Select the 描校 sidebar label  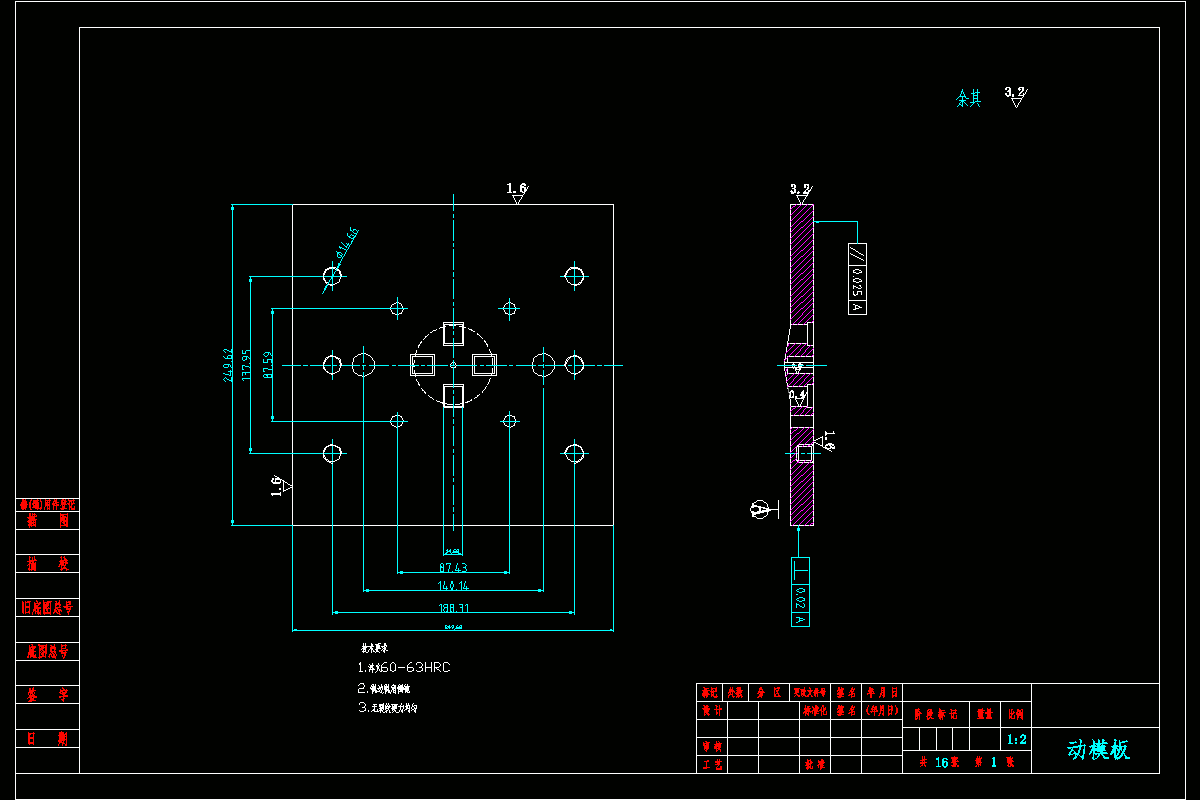(x=48, y=564)
